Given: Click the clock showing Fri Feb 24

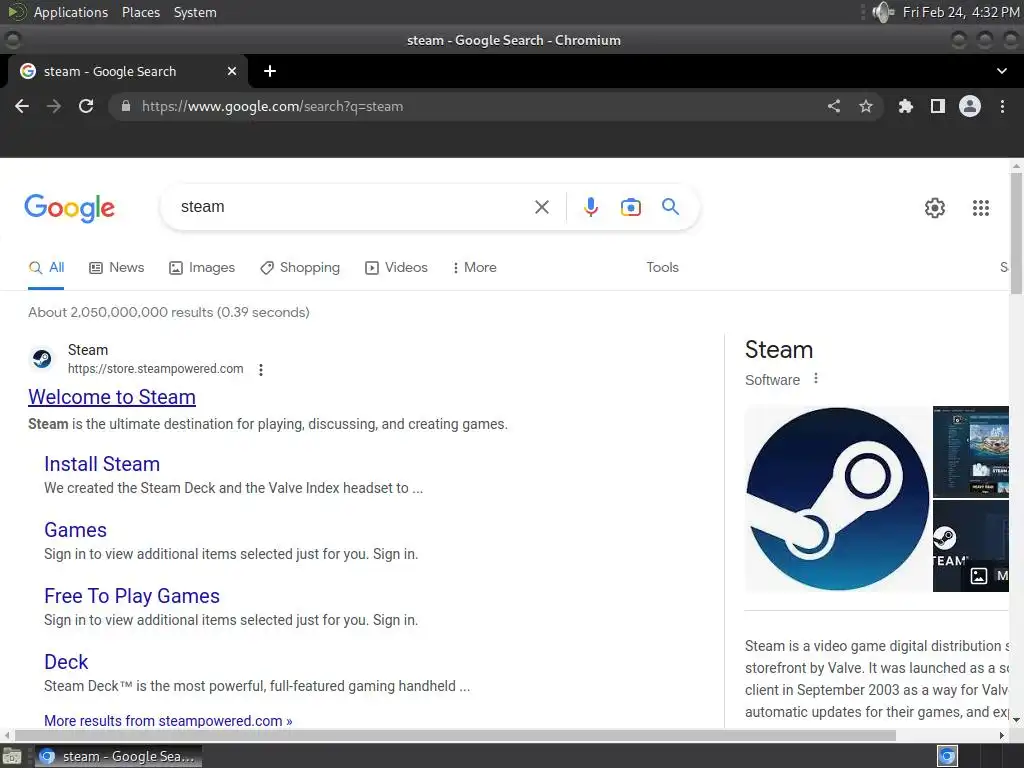Looking at the screenshot, I should pos(961,12).
